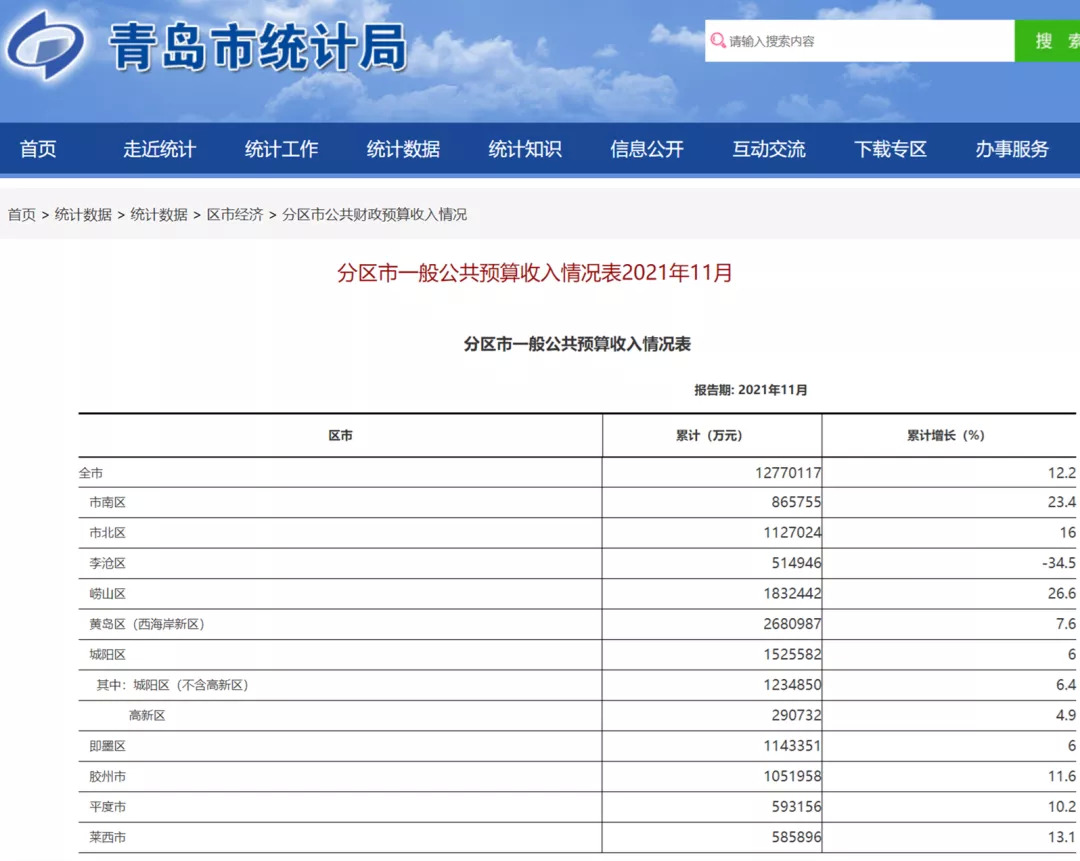Go to the 下载专区 section
Screen dimensions: 1080x861
pos(890,149)
